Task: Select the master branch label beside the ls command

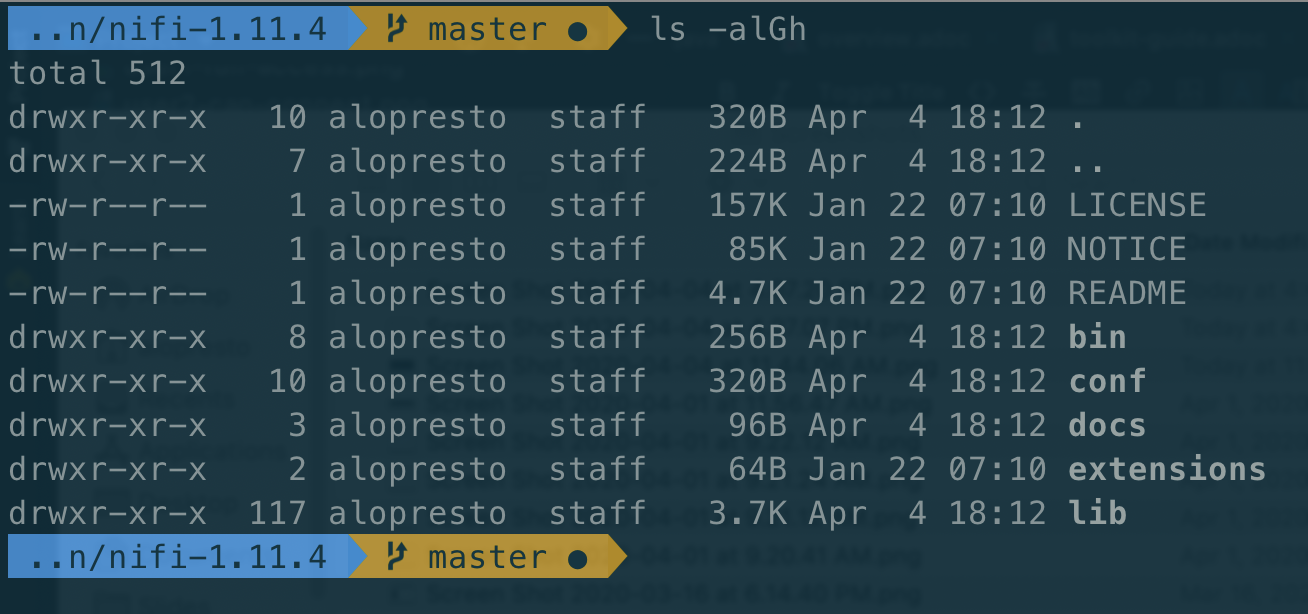Action: pyautogui.click(x=487, y=29)
